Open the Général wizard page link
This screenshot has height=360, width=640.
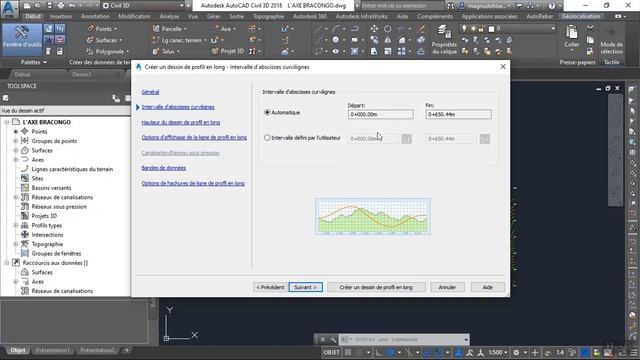[x=150, y=92]
